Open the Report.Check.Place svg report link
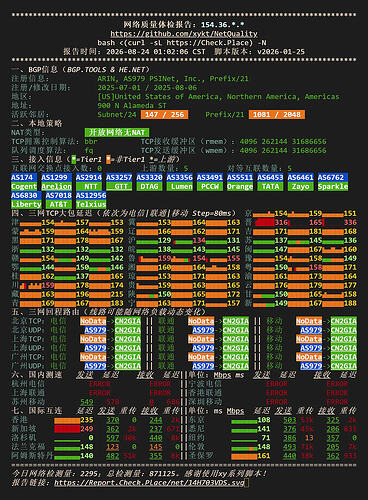This screenshot has width=368, height=500. 149,482
